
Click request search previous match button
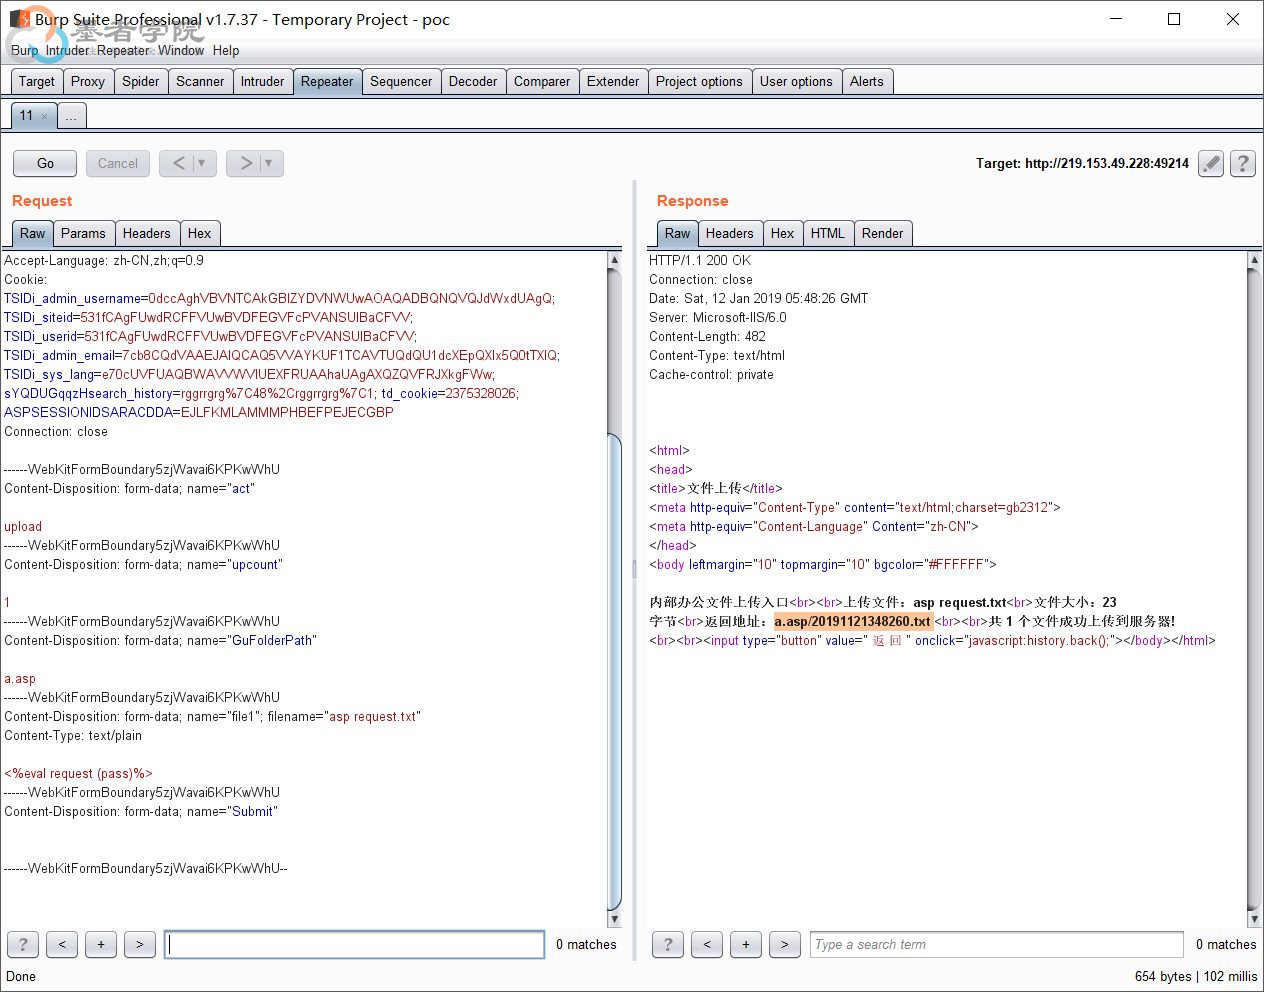pyautogui.click(x=62, y=944)
